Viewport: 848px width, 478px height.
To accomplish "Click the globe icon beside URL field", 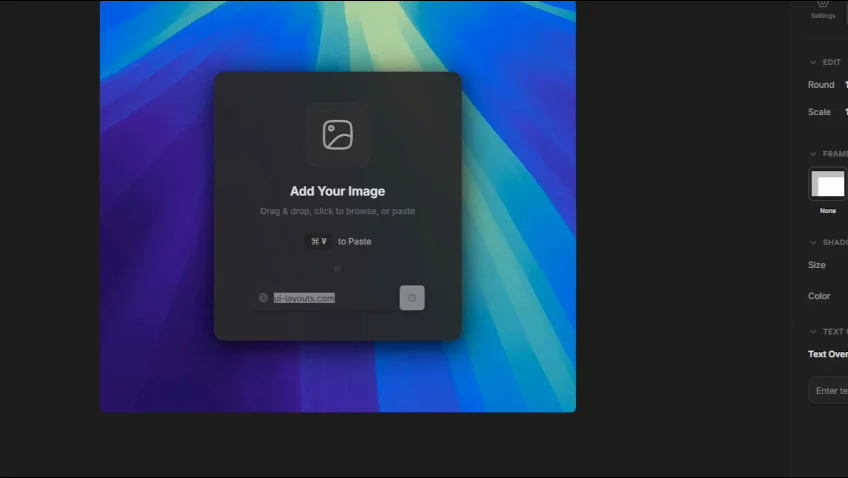I will [x=263, y=298].
